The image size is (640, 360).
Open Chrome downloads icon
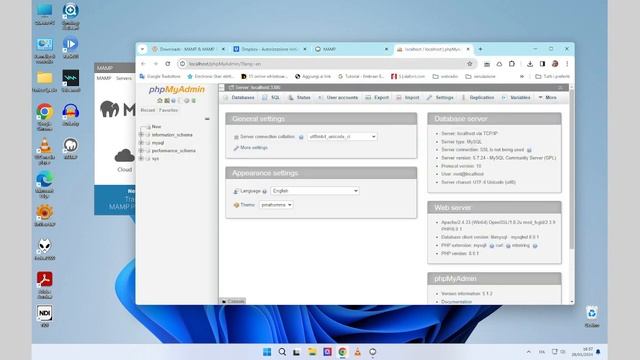pos(530,64)
